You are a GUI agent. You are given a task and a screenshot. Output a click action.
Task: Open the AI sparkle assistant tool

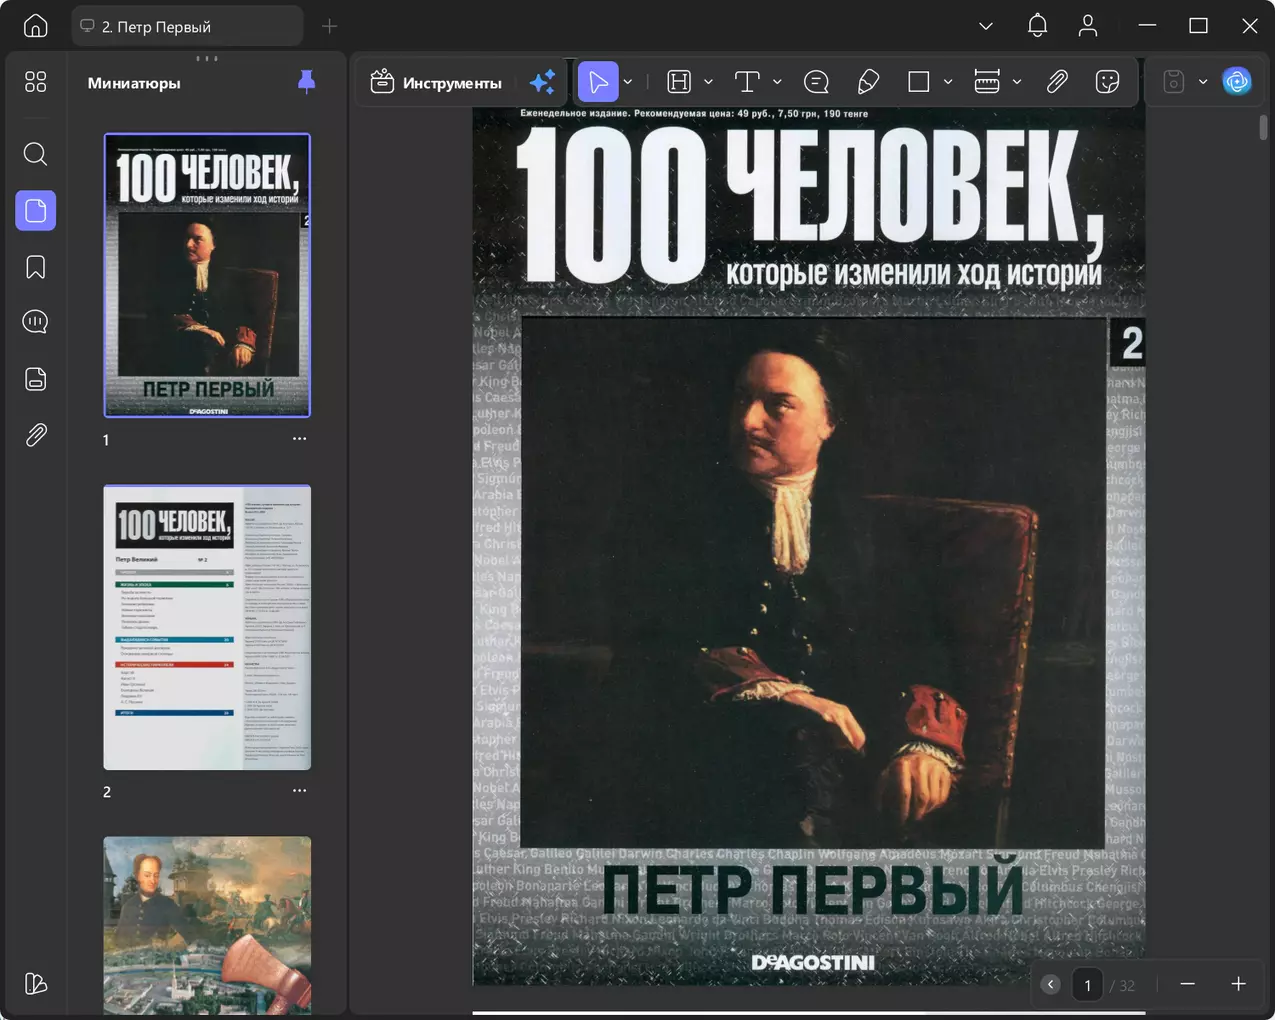542,82
